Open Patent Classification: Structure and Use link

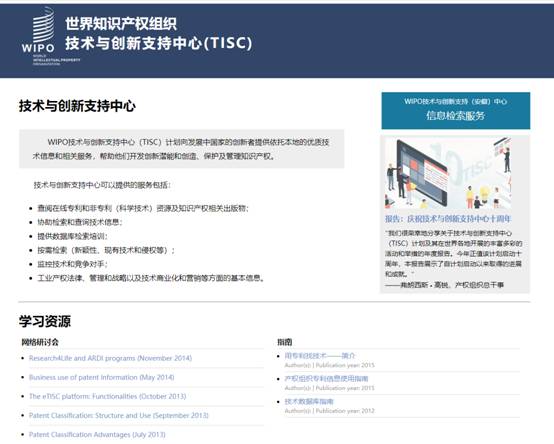coord(119,415)
